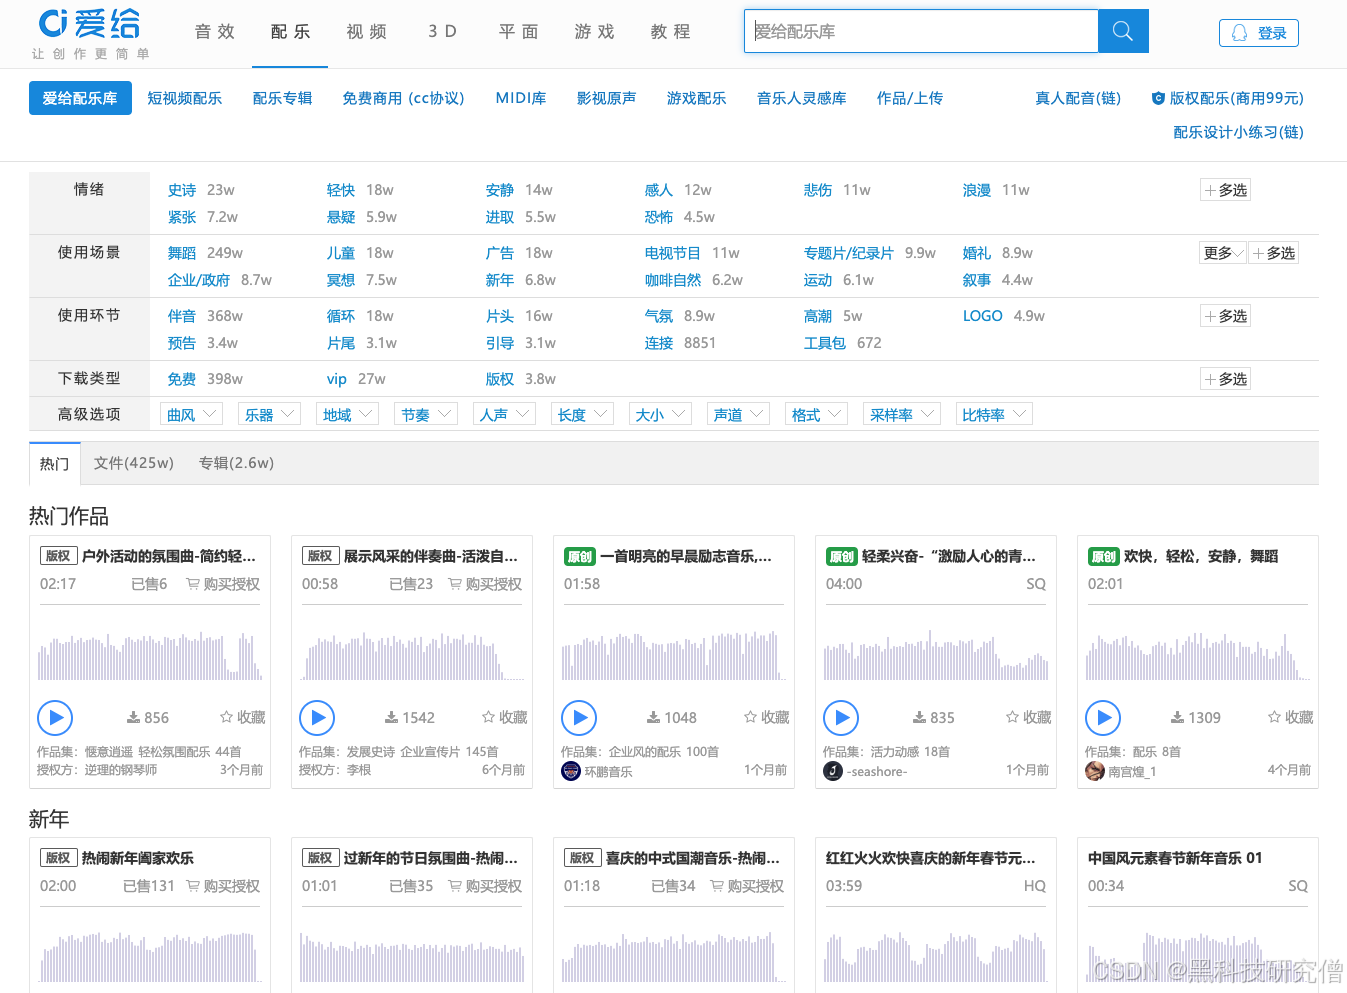Viewport: 1347px width, 993px height.
Task: Open the 大小 dropdown
Action: pyautogui.click(x=660, y=414)
